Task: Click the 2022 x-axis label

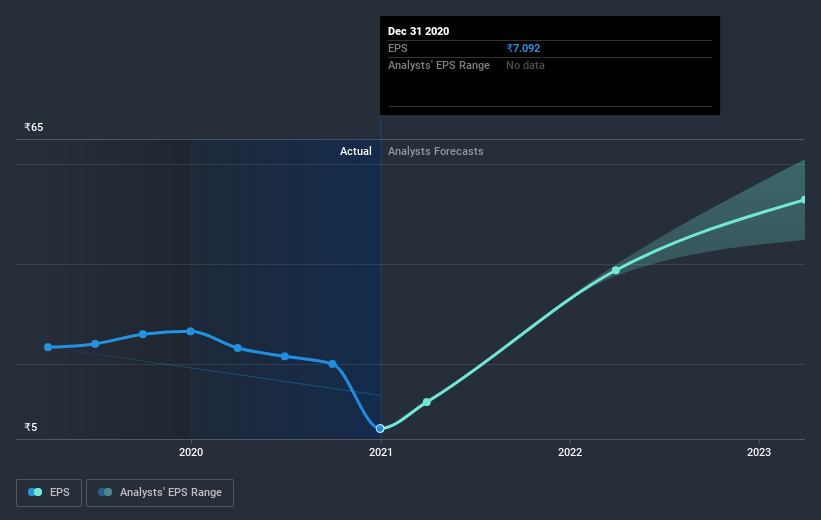Action: pyautogui.click(x=570, y=452)
